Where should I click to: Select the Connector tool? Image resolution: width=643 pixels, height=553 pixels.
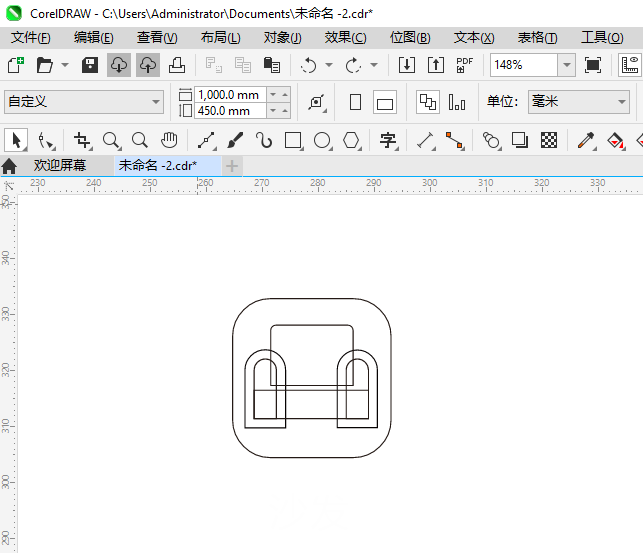pyautogui.click(x=455, y=141)
